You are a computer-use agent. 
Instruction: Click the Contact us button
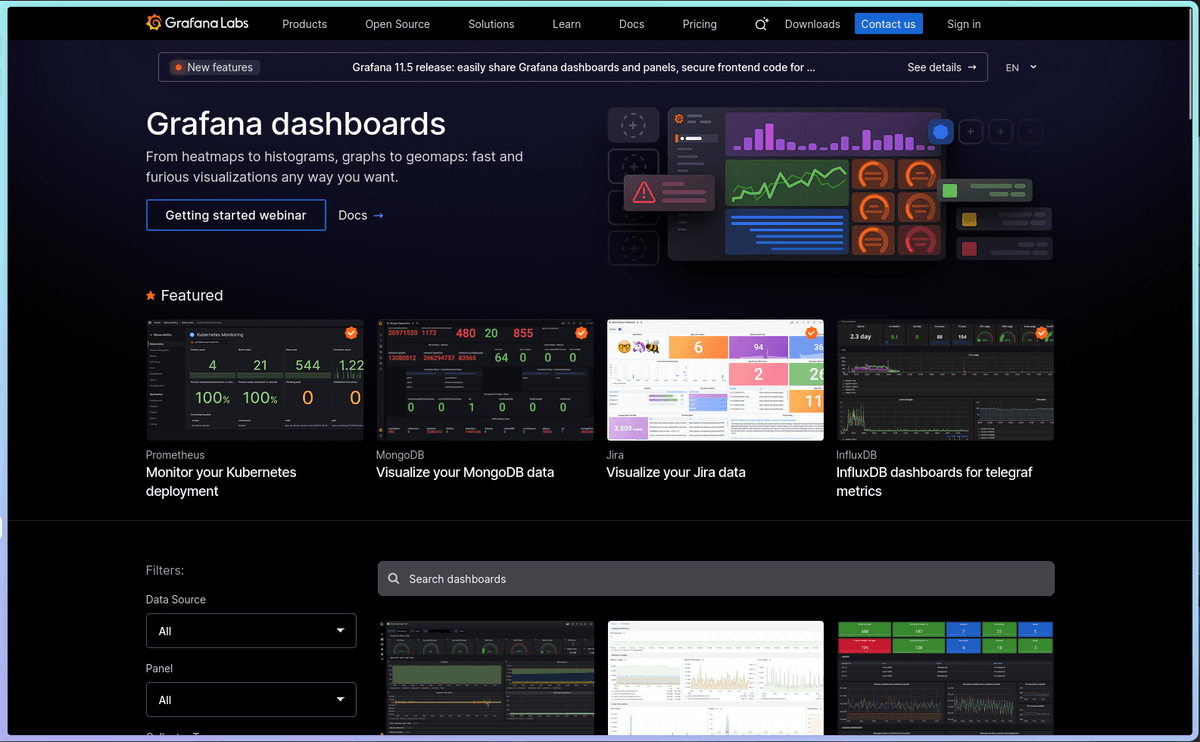888,24
